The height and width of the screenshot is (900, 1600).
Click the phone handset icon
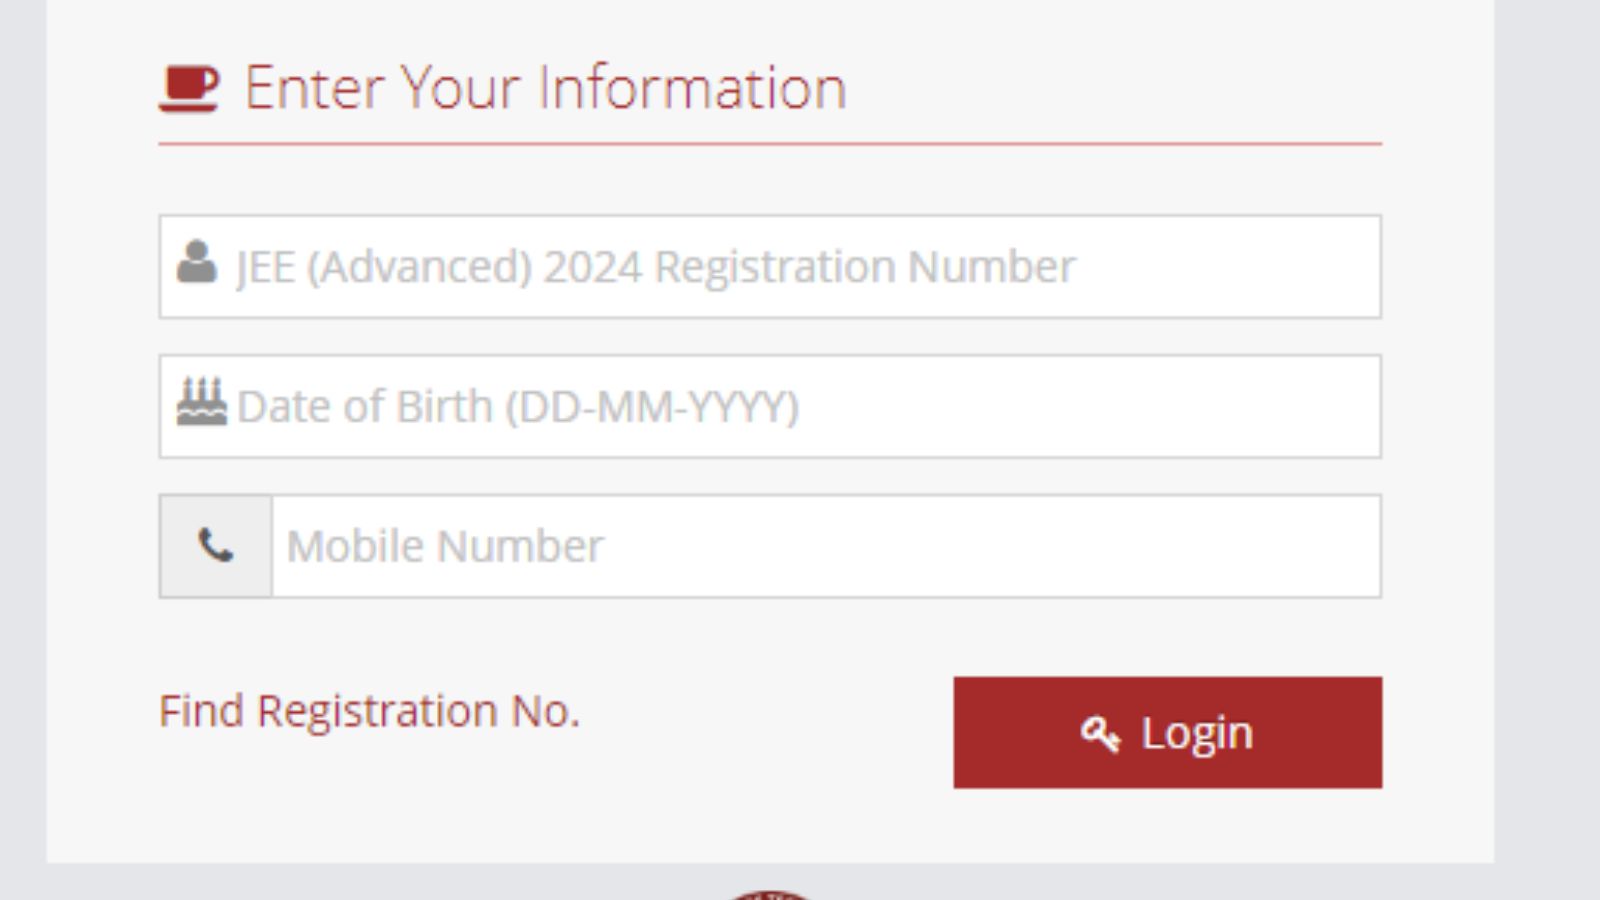point(215,546)
